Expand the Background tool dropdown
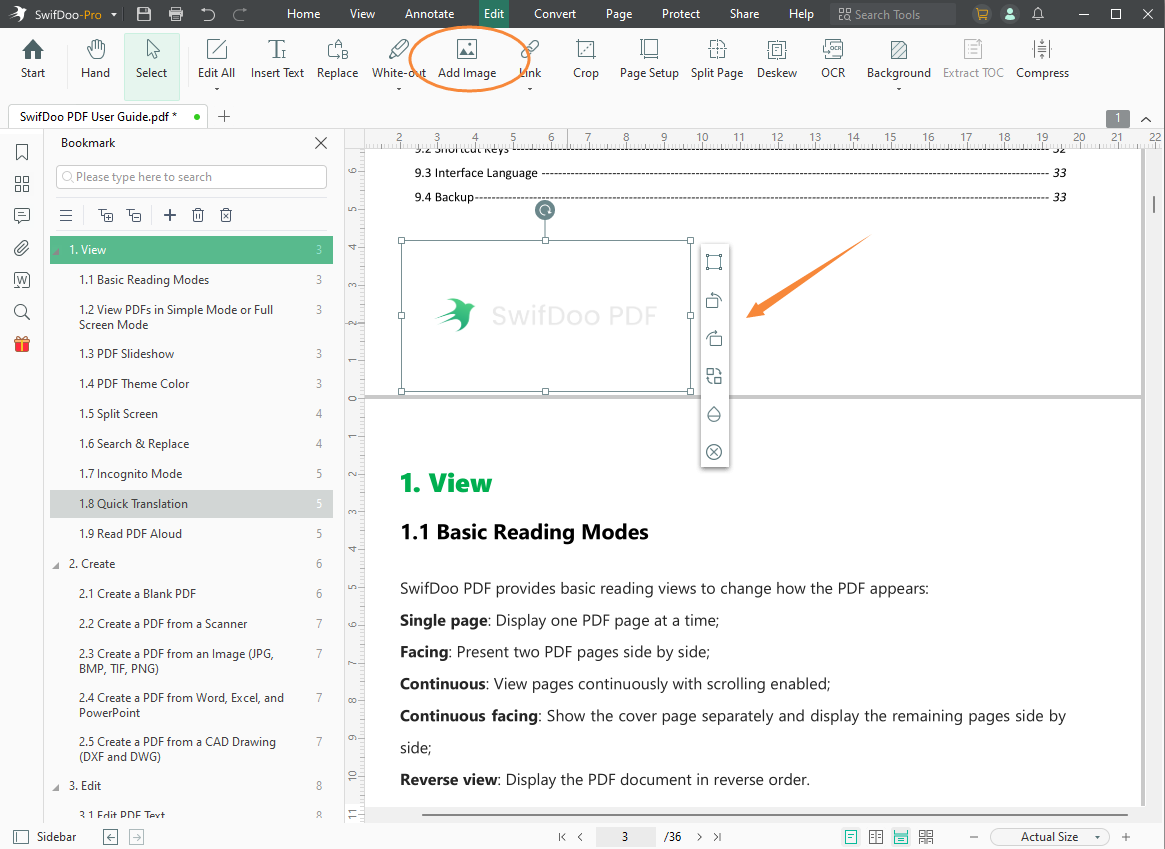The height and width of the screenshot is (849, 1165). 898,89
